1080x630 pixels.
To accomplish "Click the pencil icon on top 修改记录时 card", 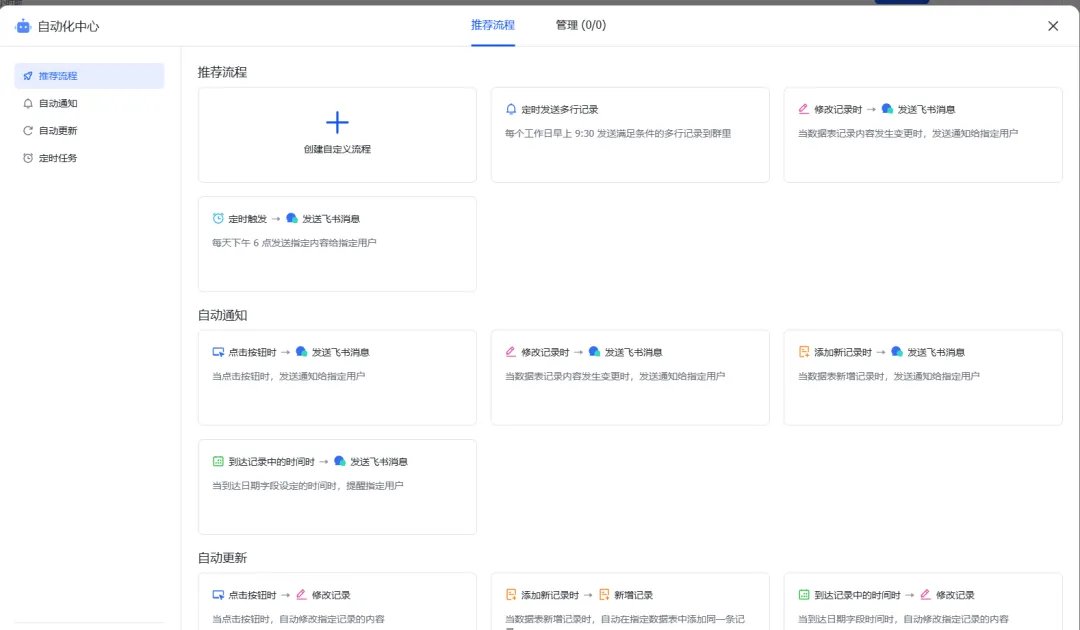I will coord(804,109).
